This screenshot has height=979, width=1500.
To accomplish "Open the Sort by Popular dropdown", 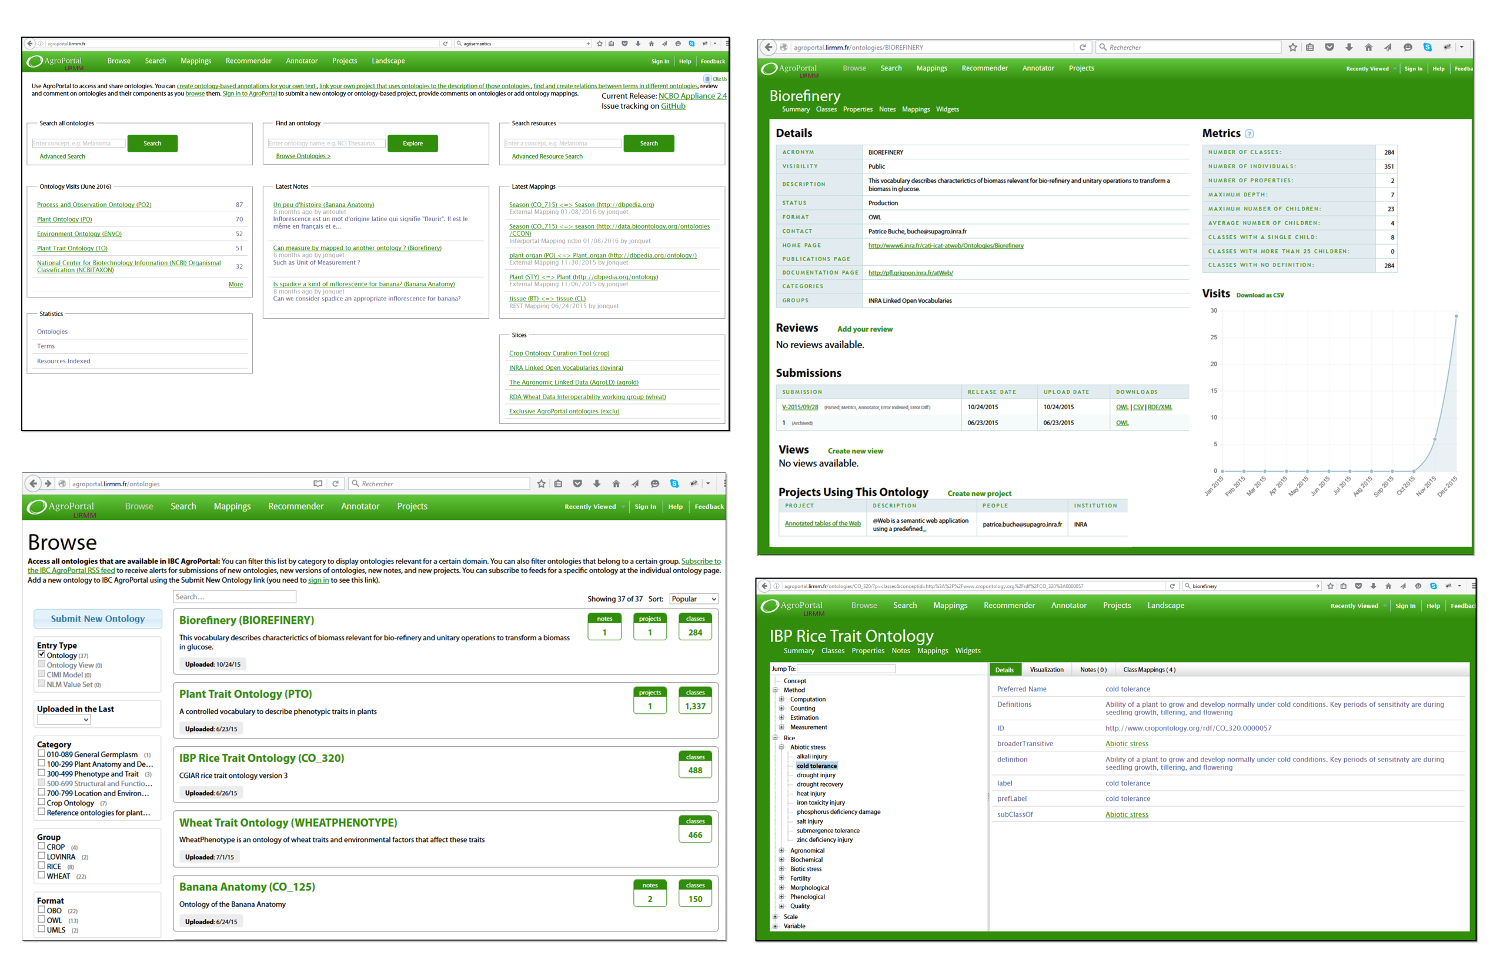I will click(x=694, y=599).
